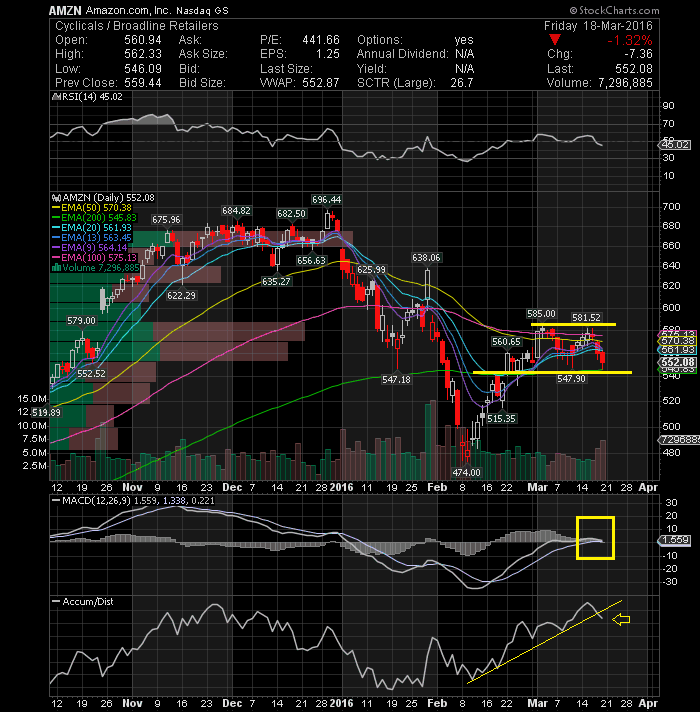This screenshot has width=700, height=712.
Task: Click the 684.82 price label
Action: click(236, 211)
